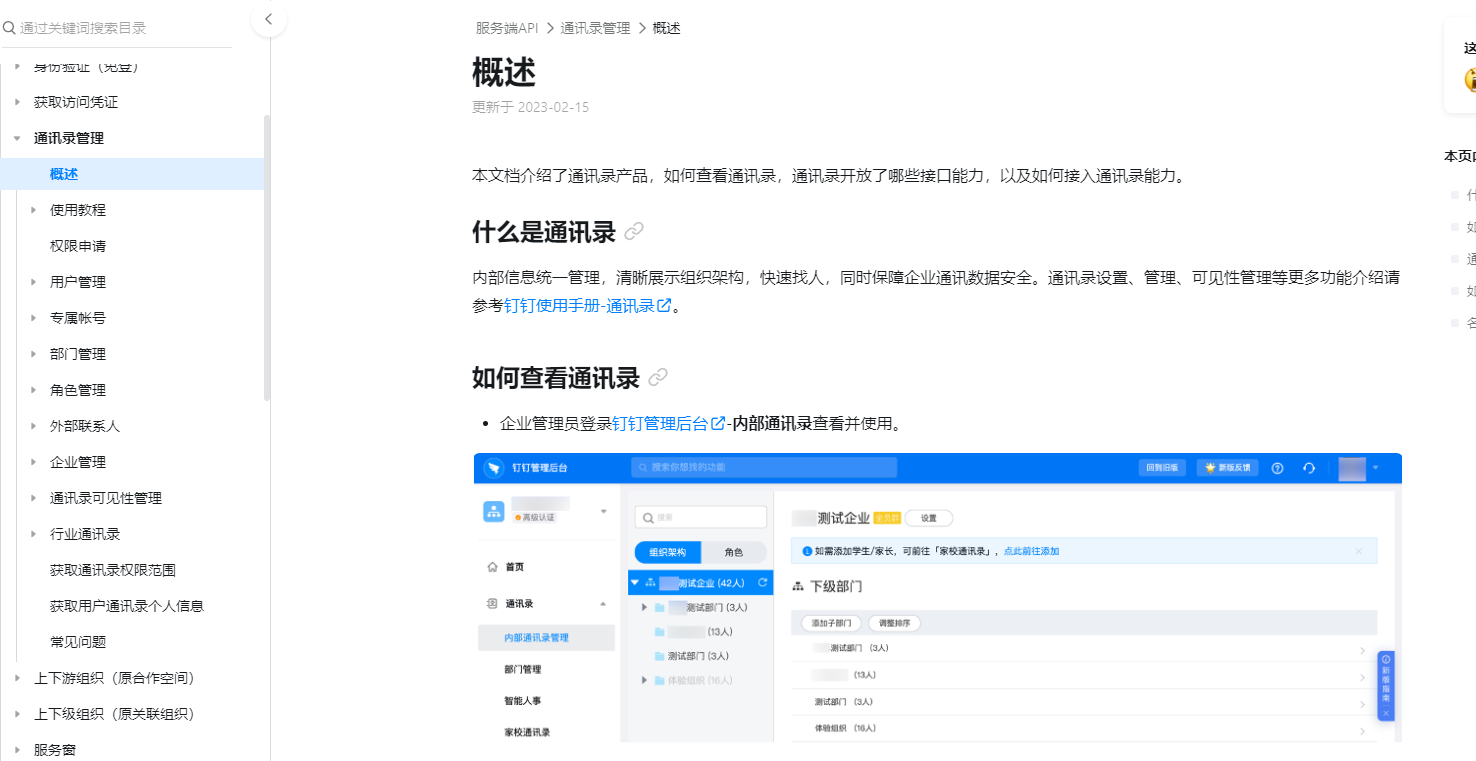Expand the 角色管理 arrow
Screen dimensions: 1476x761
click(x=33, y=390)
